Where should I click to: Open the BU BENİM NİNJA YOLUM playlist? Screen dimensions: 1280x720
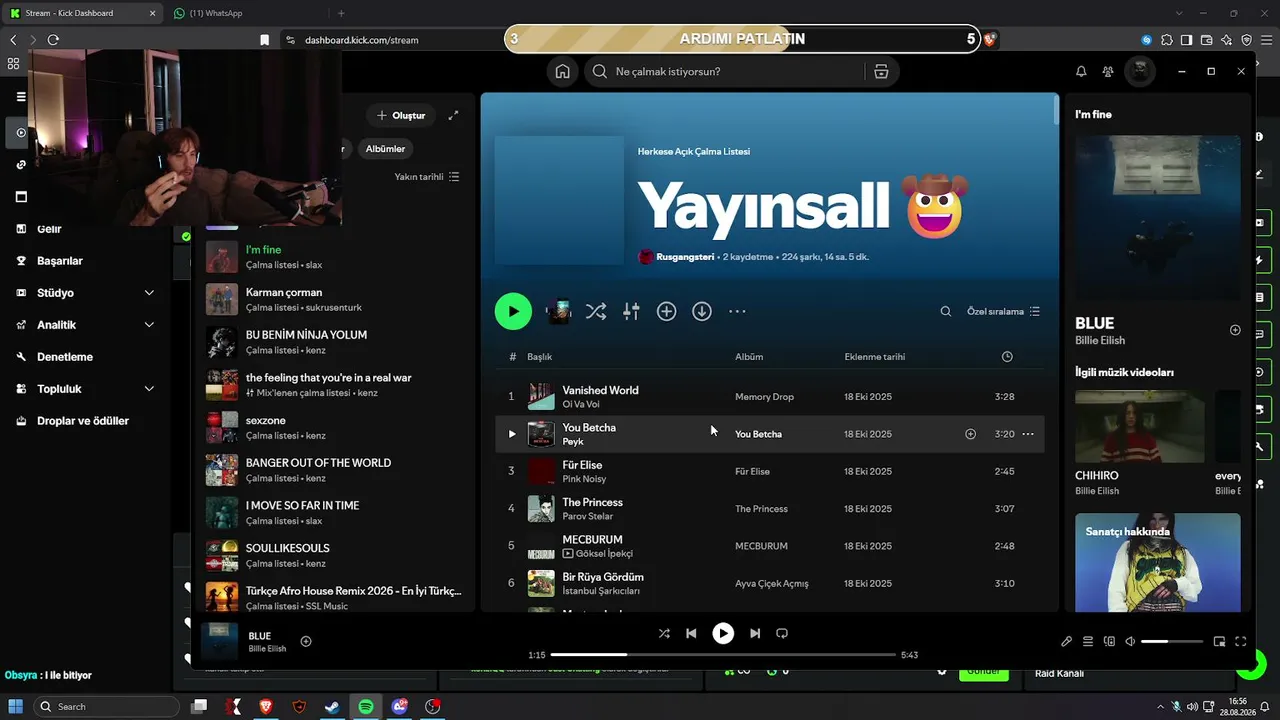click(334, 342)
